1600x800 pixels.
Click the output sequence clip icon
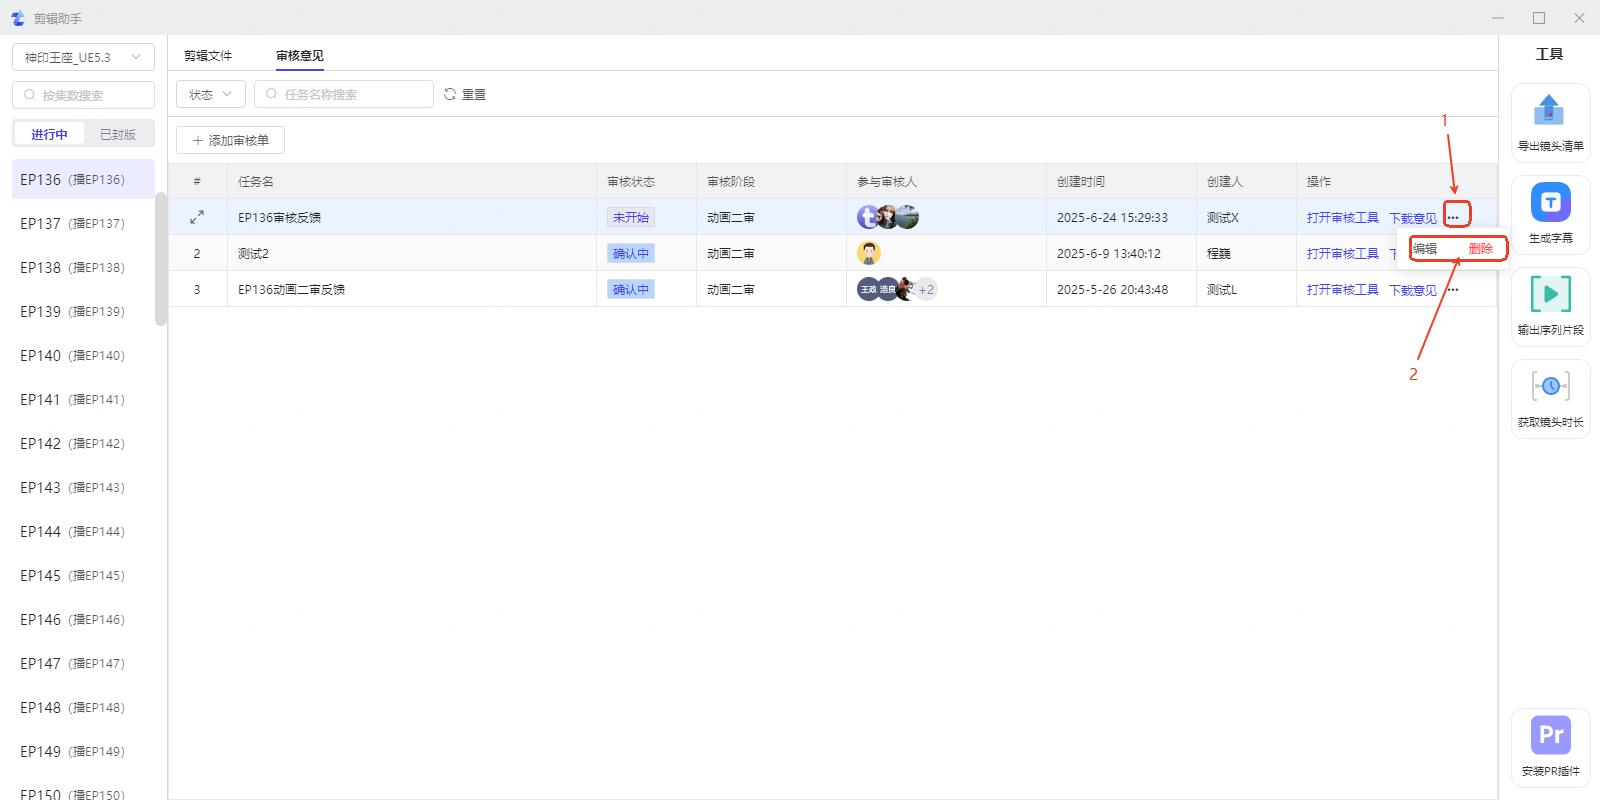tap(1550, 295)
